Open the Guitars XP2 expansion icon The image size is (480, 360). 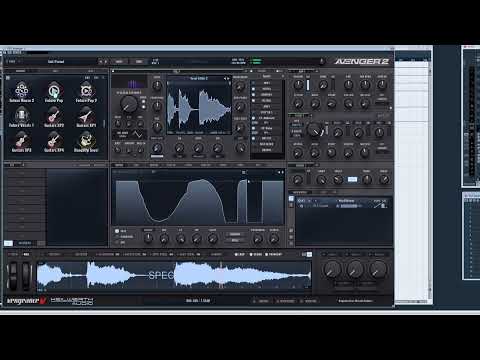[x=54, y=116]
